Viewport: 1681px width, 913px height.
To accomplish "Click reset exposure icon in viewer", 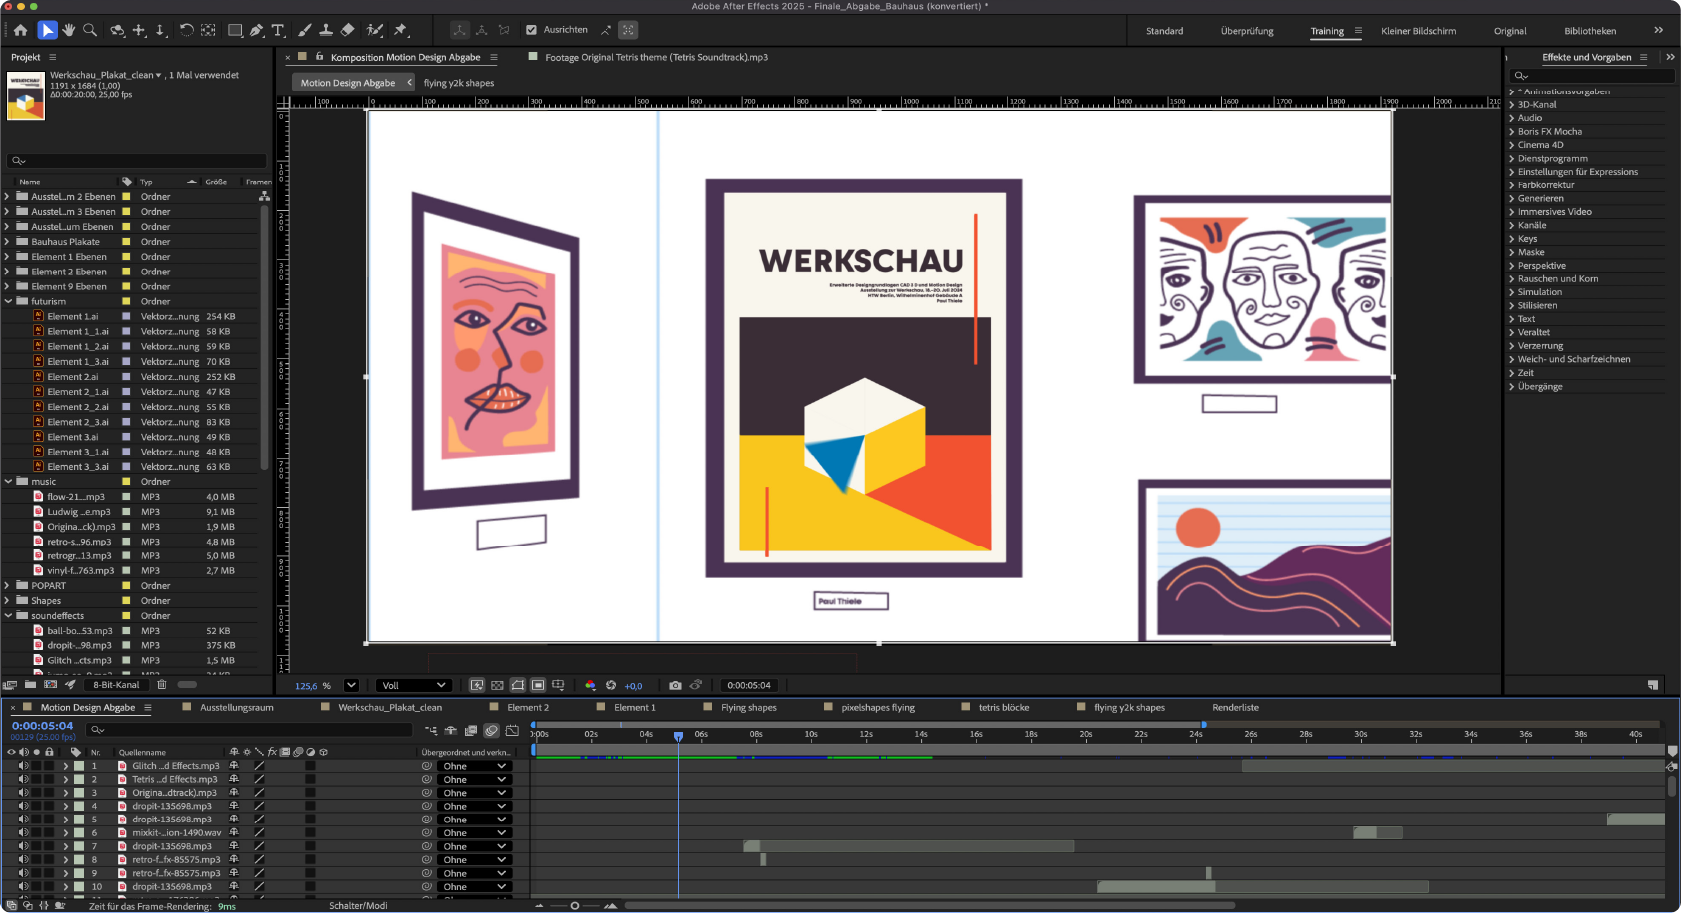I will [x=611, y=685].
